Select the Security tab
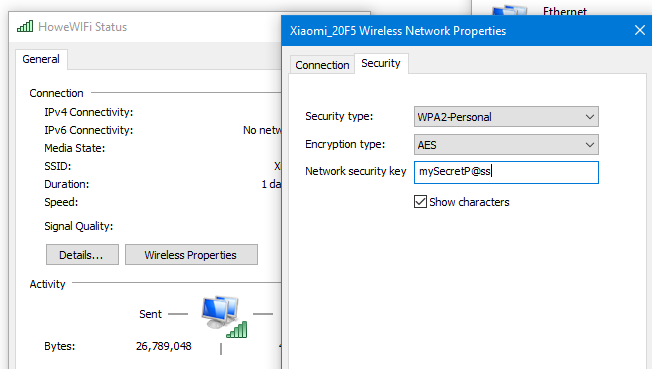Screen dimensions: 652x369 point(381,63)
